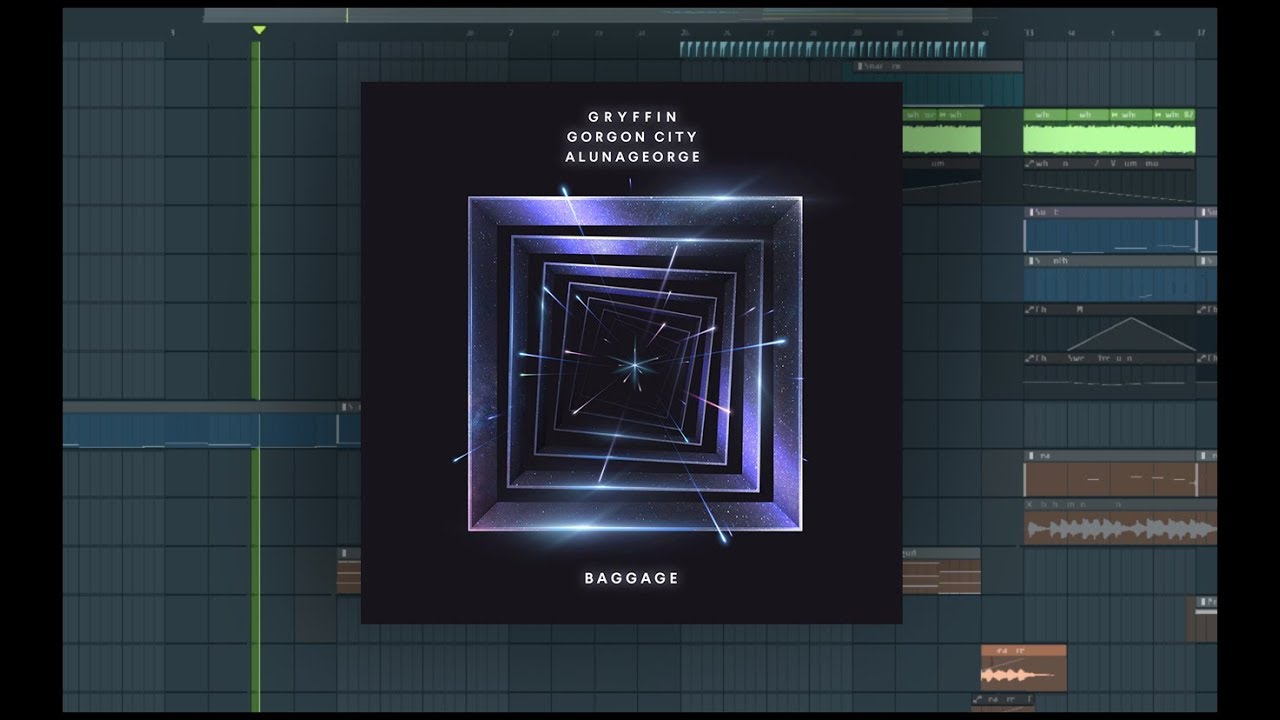This screenshot has height=720, width=1280.
Task: Click the horizontal scrollbar above the timeline
Action: tap(587, 15)
